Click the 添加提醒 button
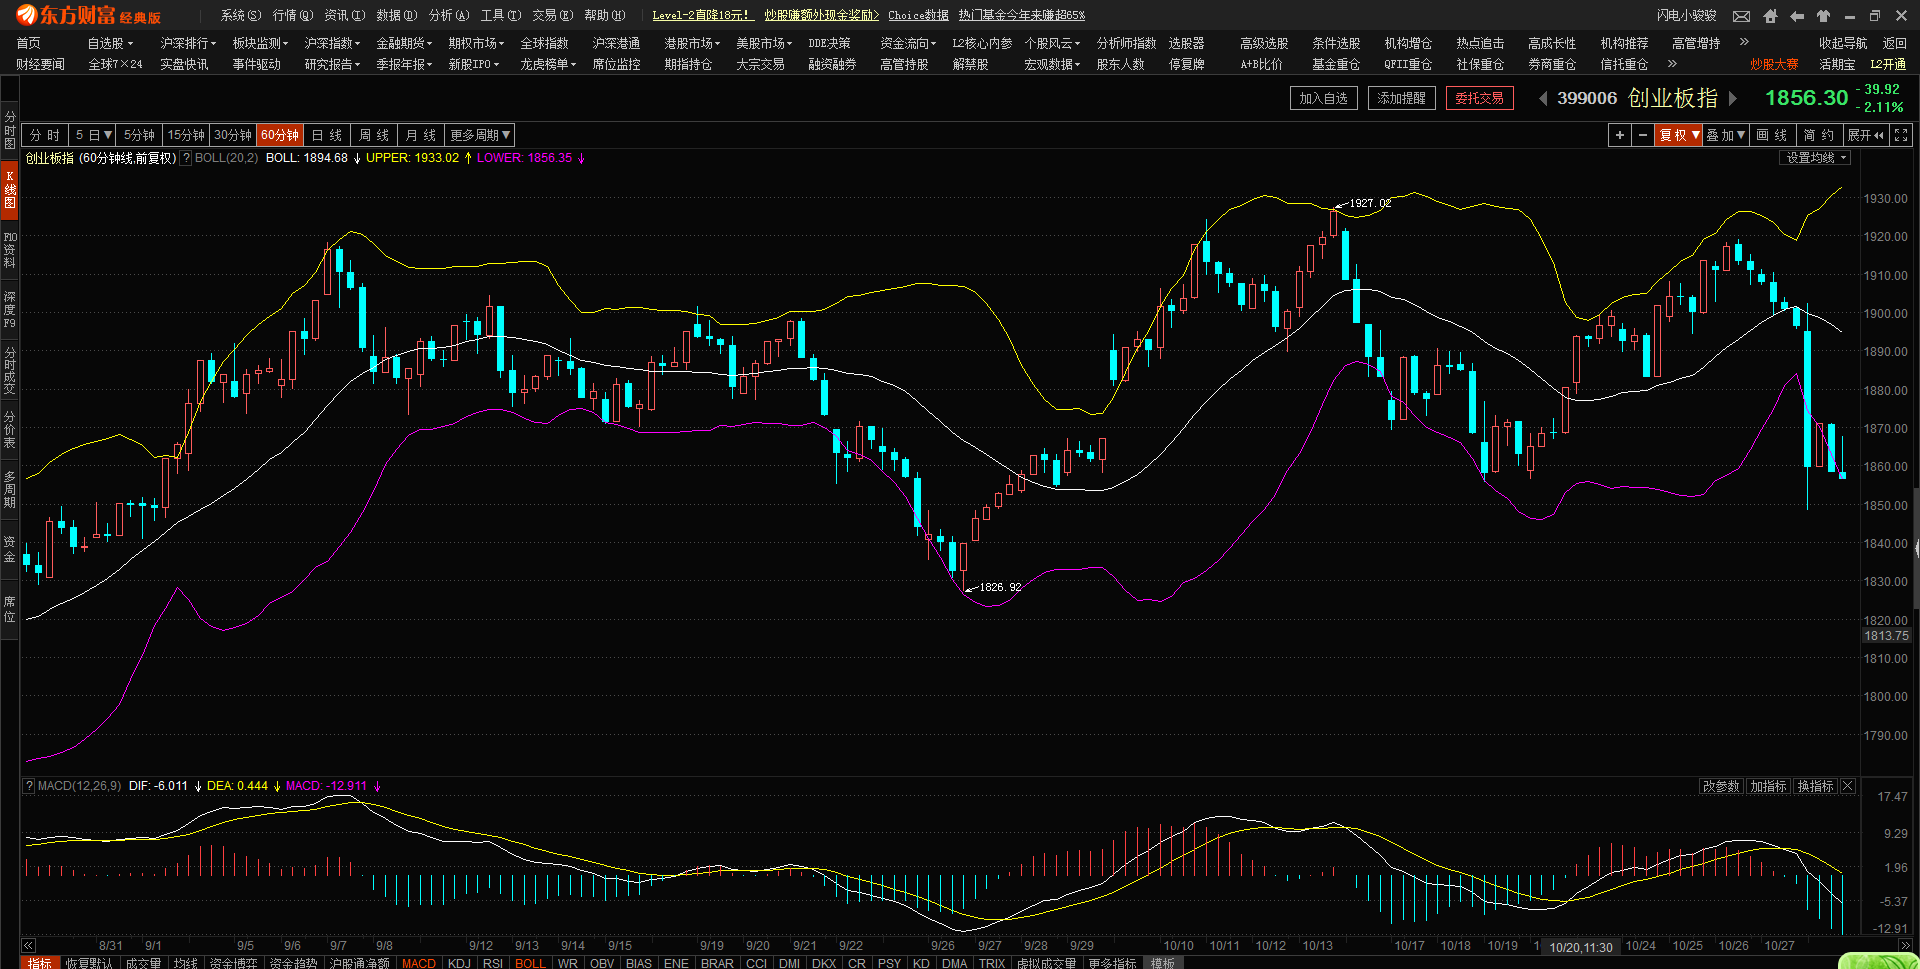This screenshot has height=969, width=1920. 1402,98
